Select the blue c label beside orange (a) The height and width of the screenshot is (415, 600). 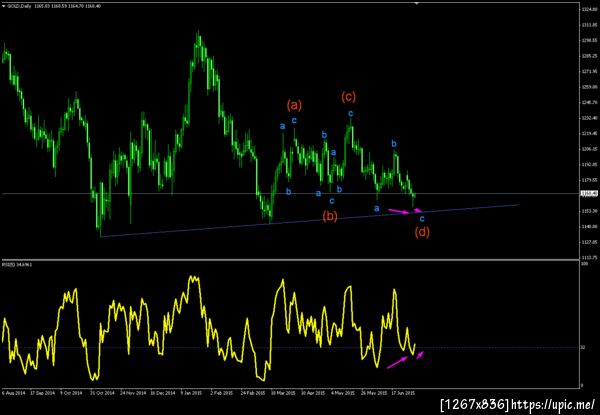coord(294,120)
